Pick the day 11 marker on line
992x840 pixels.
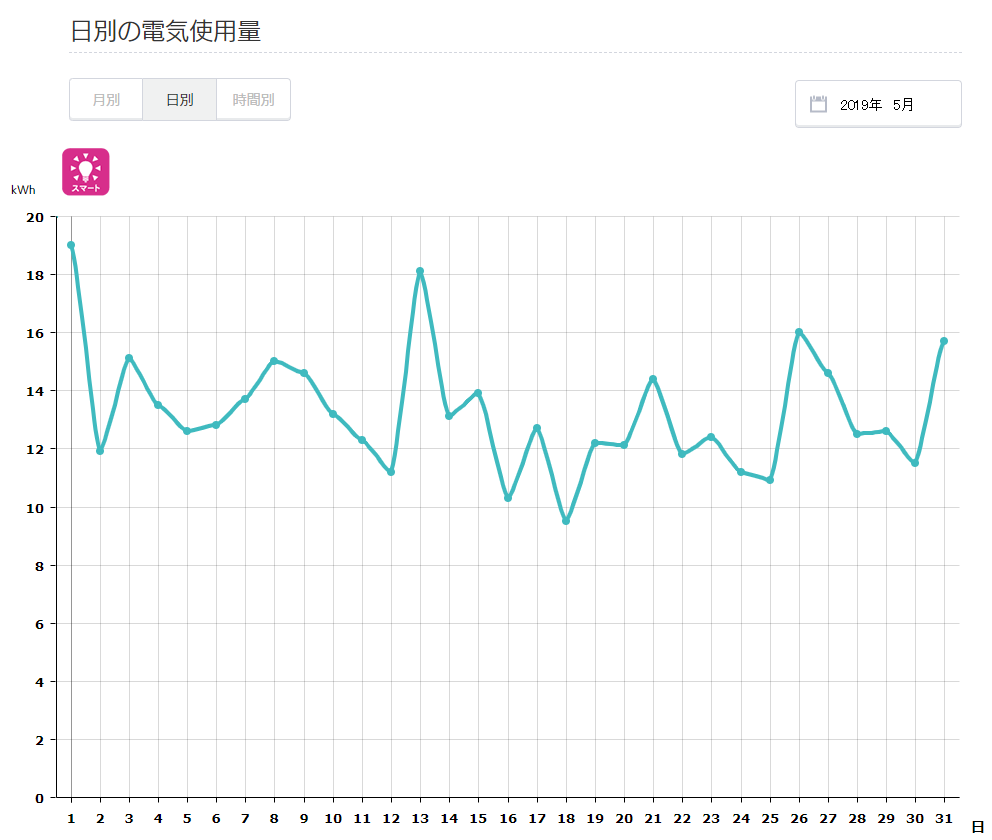363,440
